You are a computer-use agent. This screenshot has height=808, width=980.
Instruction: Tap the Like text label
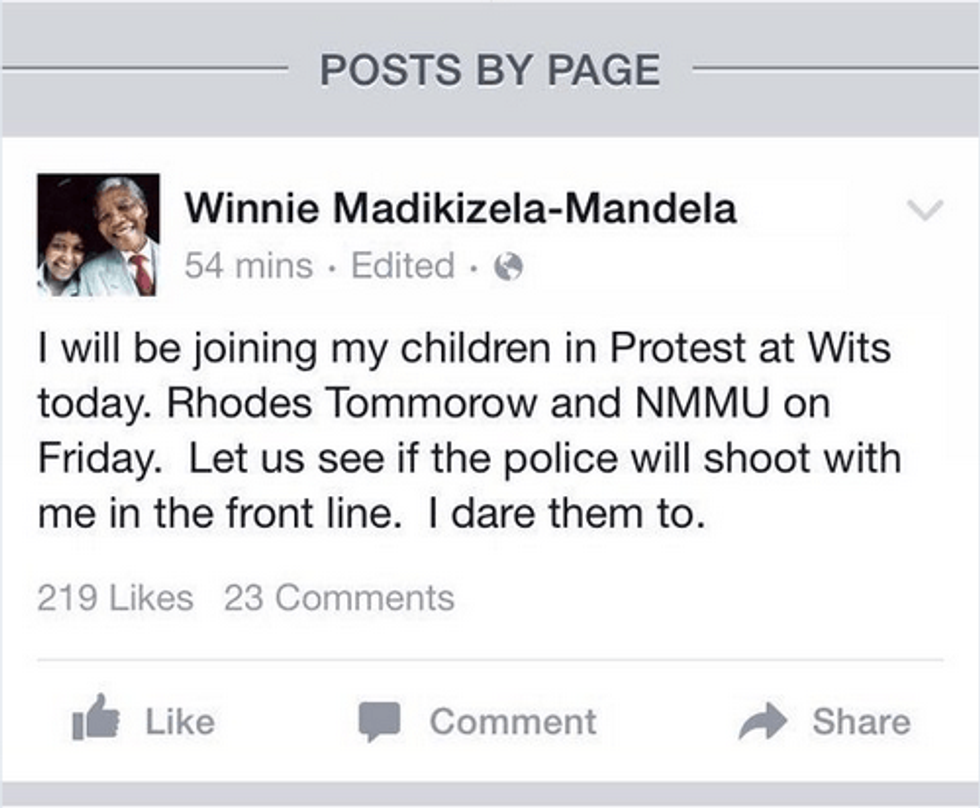click(180, 722)
